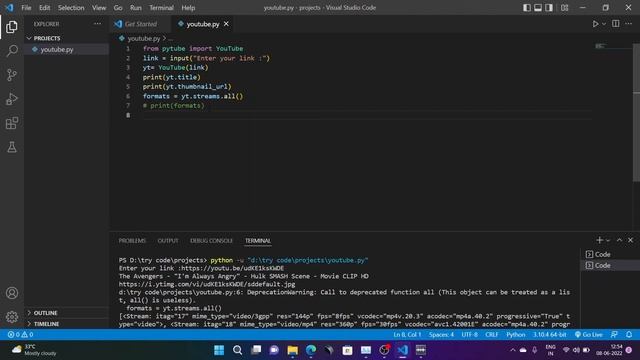Open the Explorer view in activity bar

click(12, 27)
